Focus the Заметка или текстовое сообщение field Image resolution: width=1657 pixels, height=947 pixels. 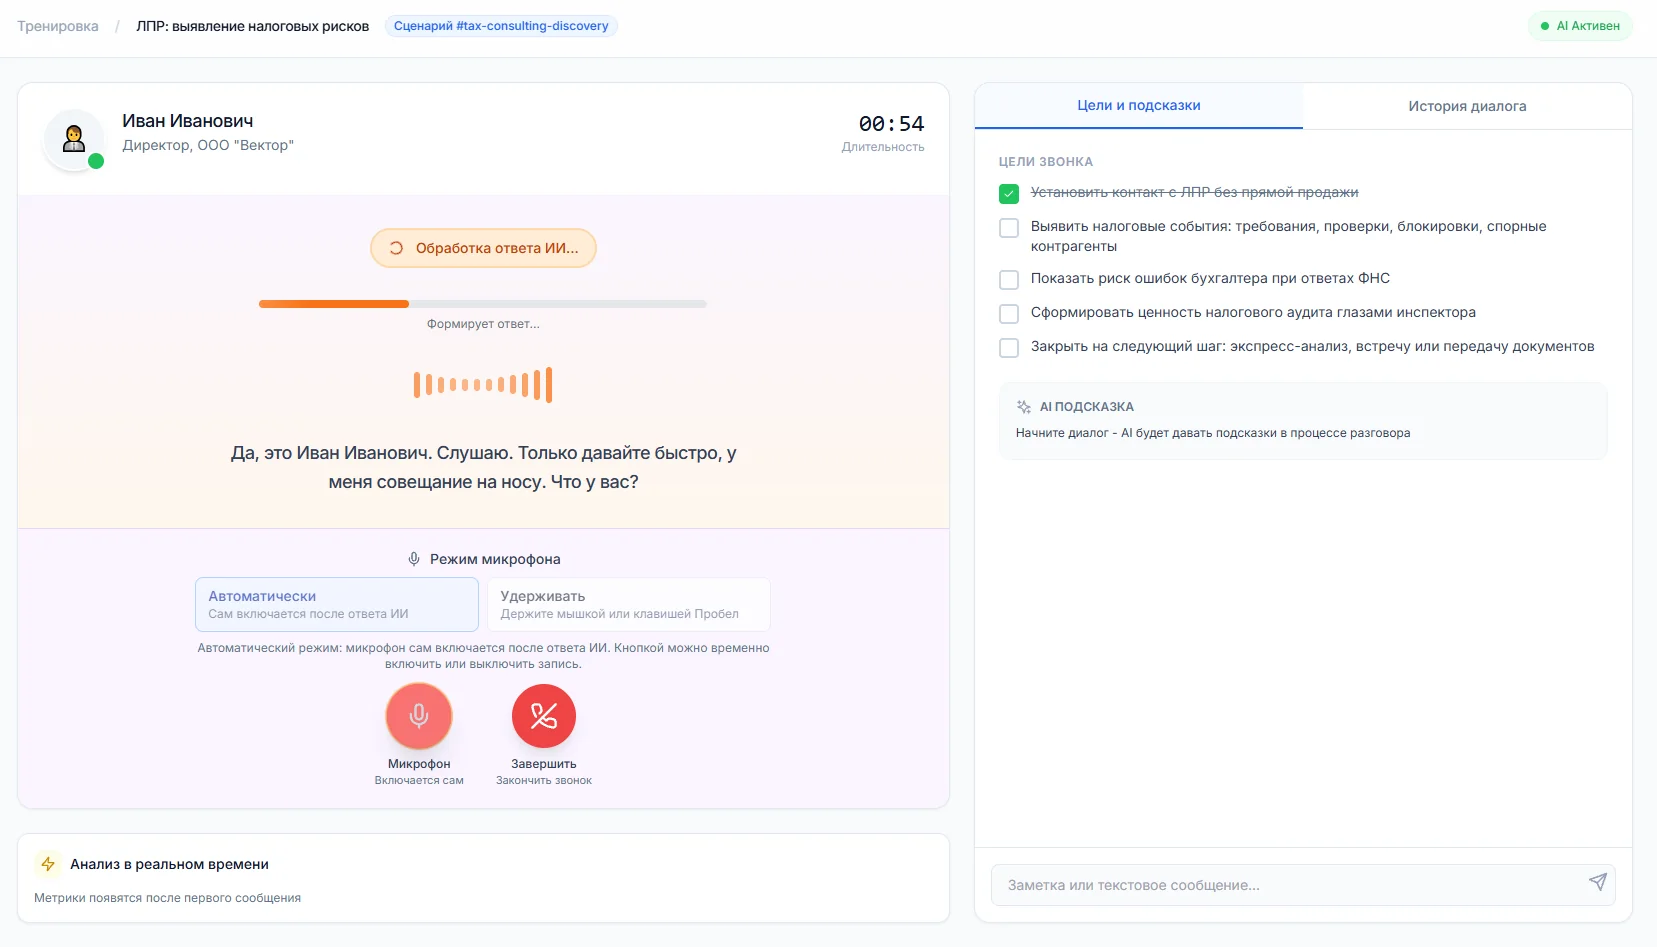pyautogui.click(x=1303, y=885)
